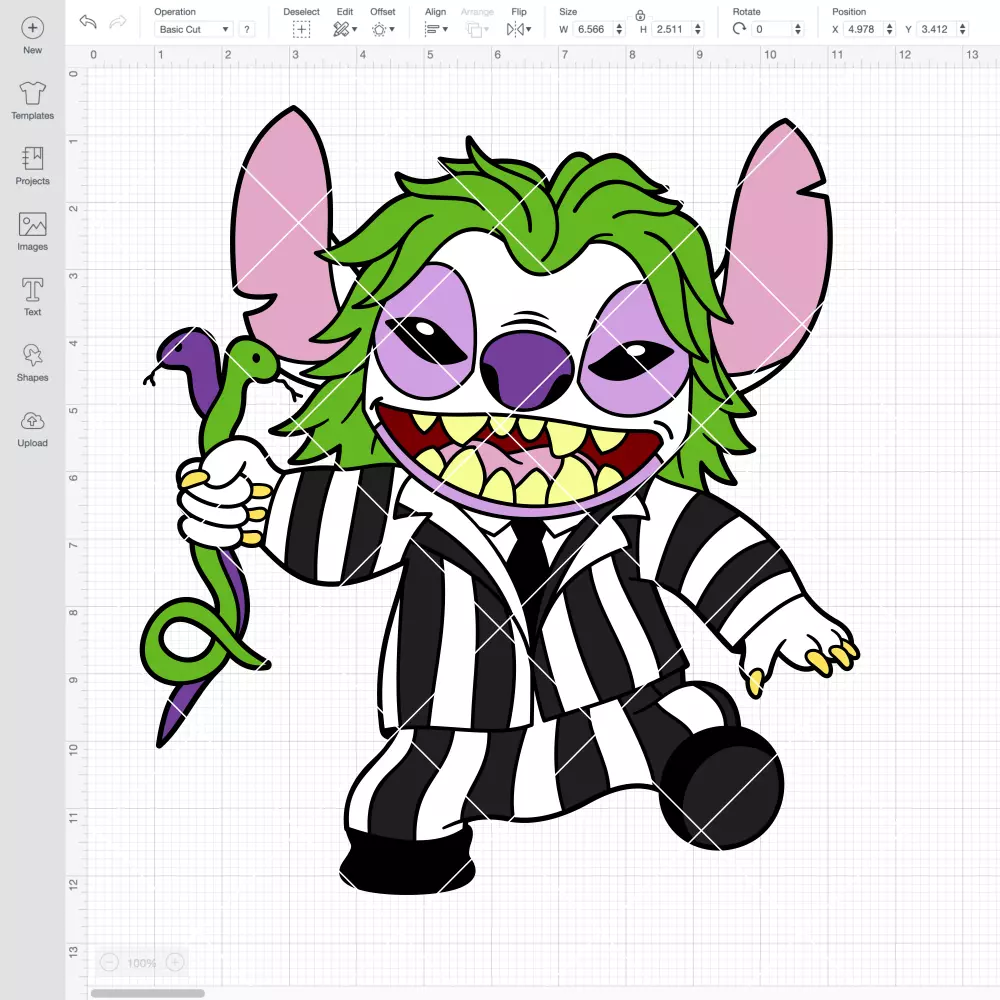Click the Undo arrow

coord(88,22)
